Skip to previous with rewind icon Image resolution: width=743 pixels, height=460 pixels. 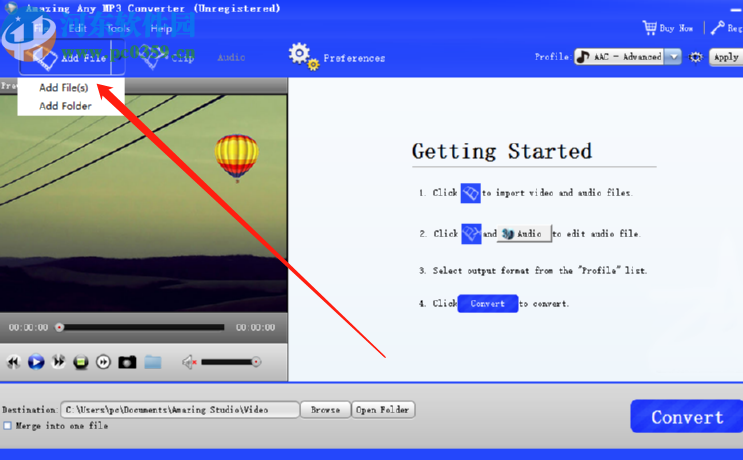[13, 362]
